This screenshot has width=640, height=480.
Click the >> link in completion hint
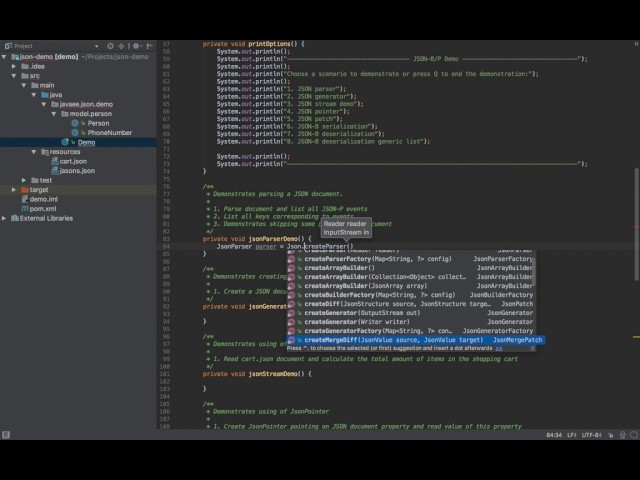(x=499, y=349)
